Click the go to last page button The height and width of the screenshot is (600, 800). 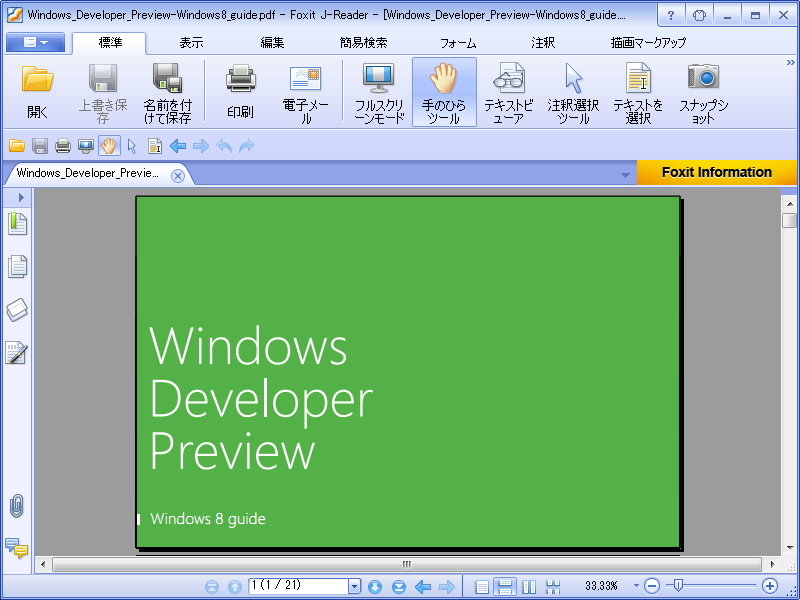point(399,587)
